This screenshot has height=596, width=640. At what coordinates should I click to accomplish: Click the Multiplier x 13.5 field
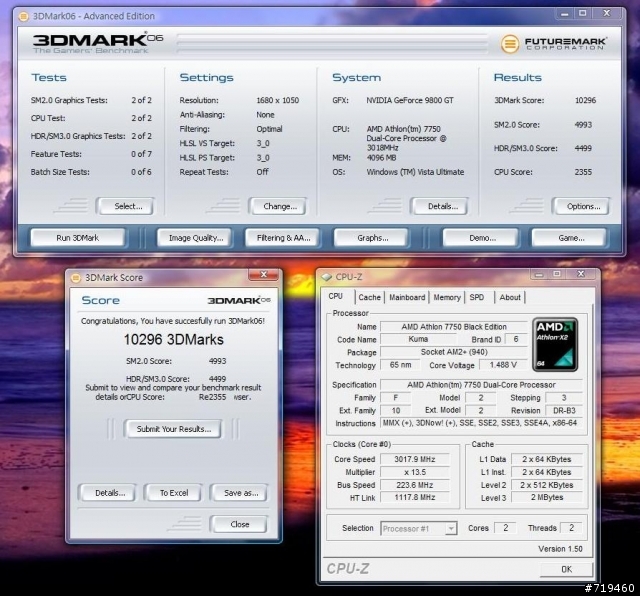point(415,472)
